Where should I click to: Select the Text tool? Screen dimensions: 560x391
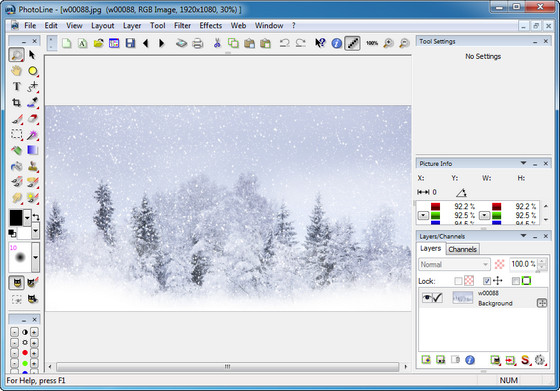[x=16, y=86]
